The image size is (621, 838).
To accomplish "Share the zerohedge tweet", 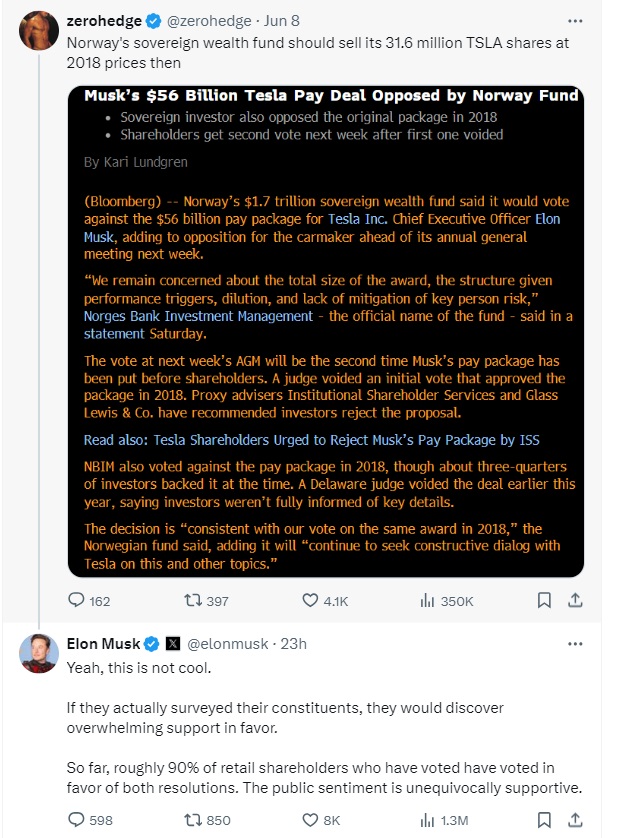I will (x=575, y=601).
